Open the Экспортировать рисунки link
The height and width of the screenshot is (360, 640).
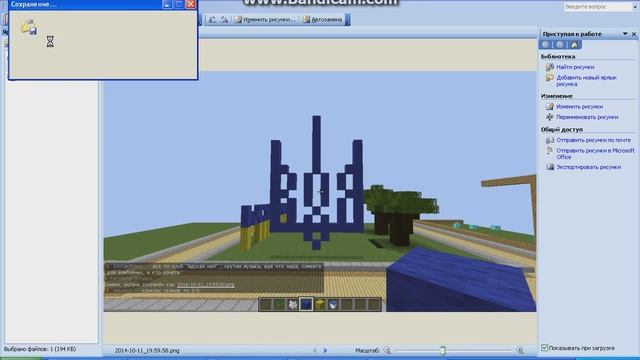(x=589, y=167)
